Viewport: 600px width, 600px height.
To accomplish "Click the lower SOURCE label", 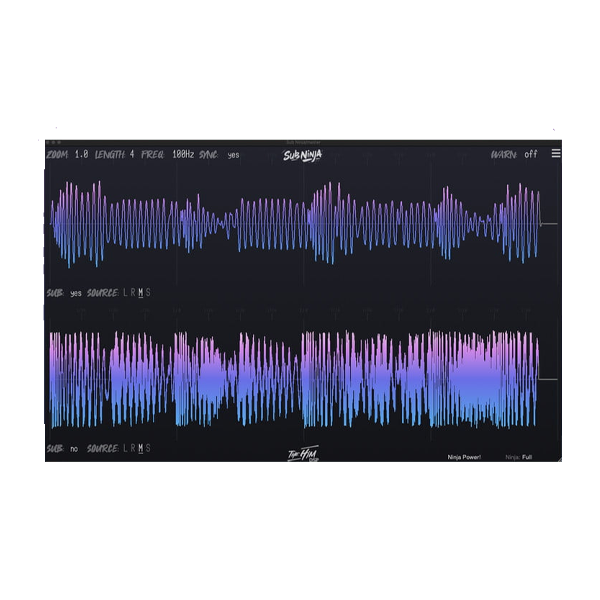I will [103, 448].
